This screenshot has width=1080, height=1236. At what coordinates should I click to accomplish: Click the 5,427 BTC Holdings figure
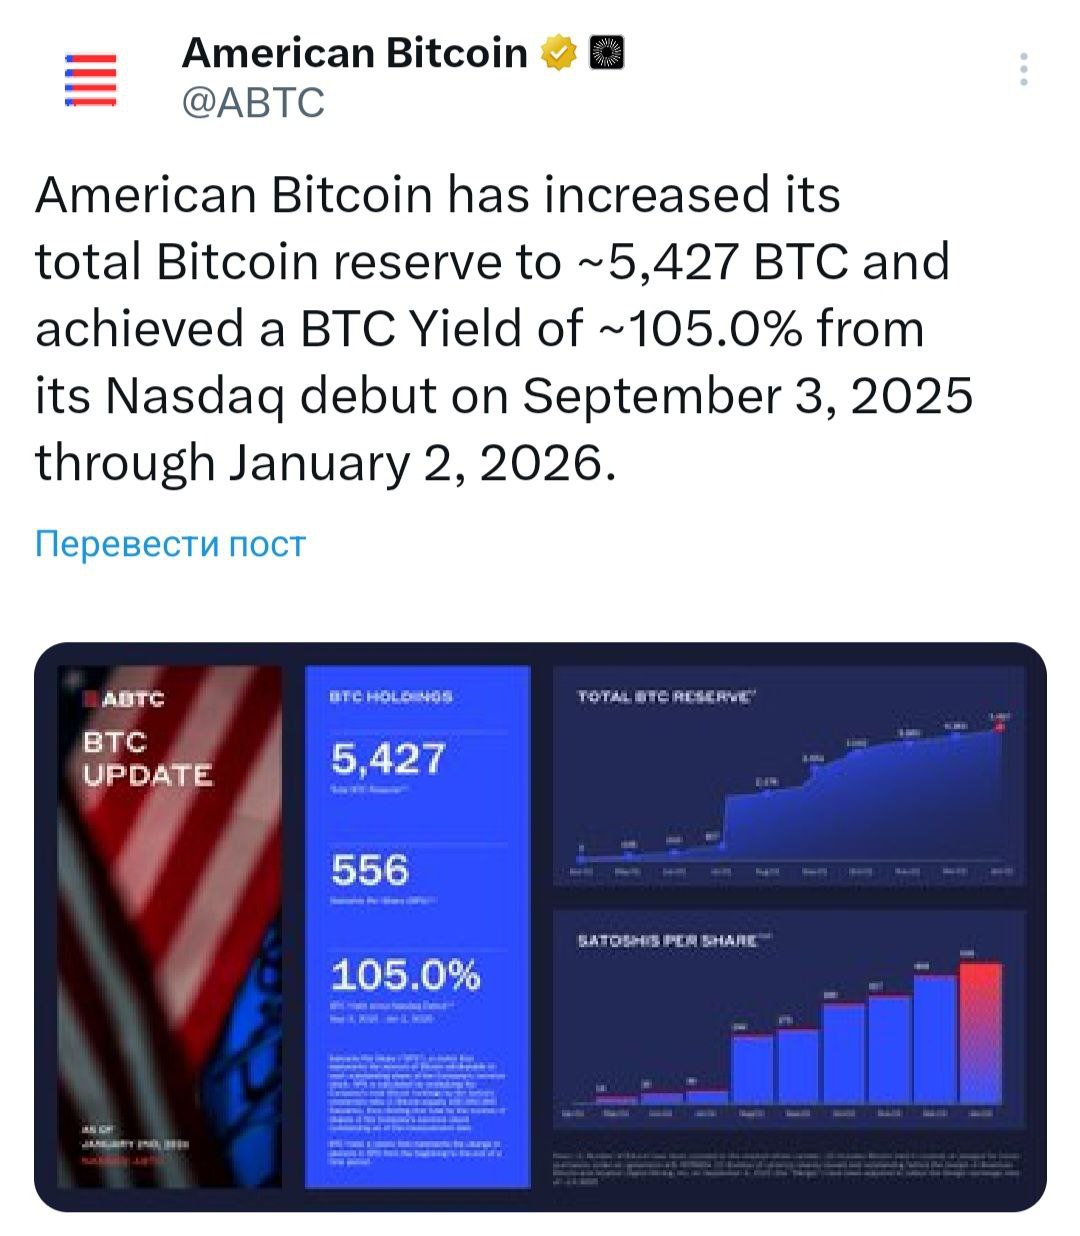pos(388,759)
